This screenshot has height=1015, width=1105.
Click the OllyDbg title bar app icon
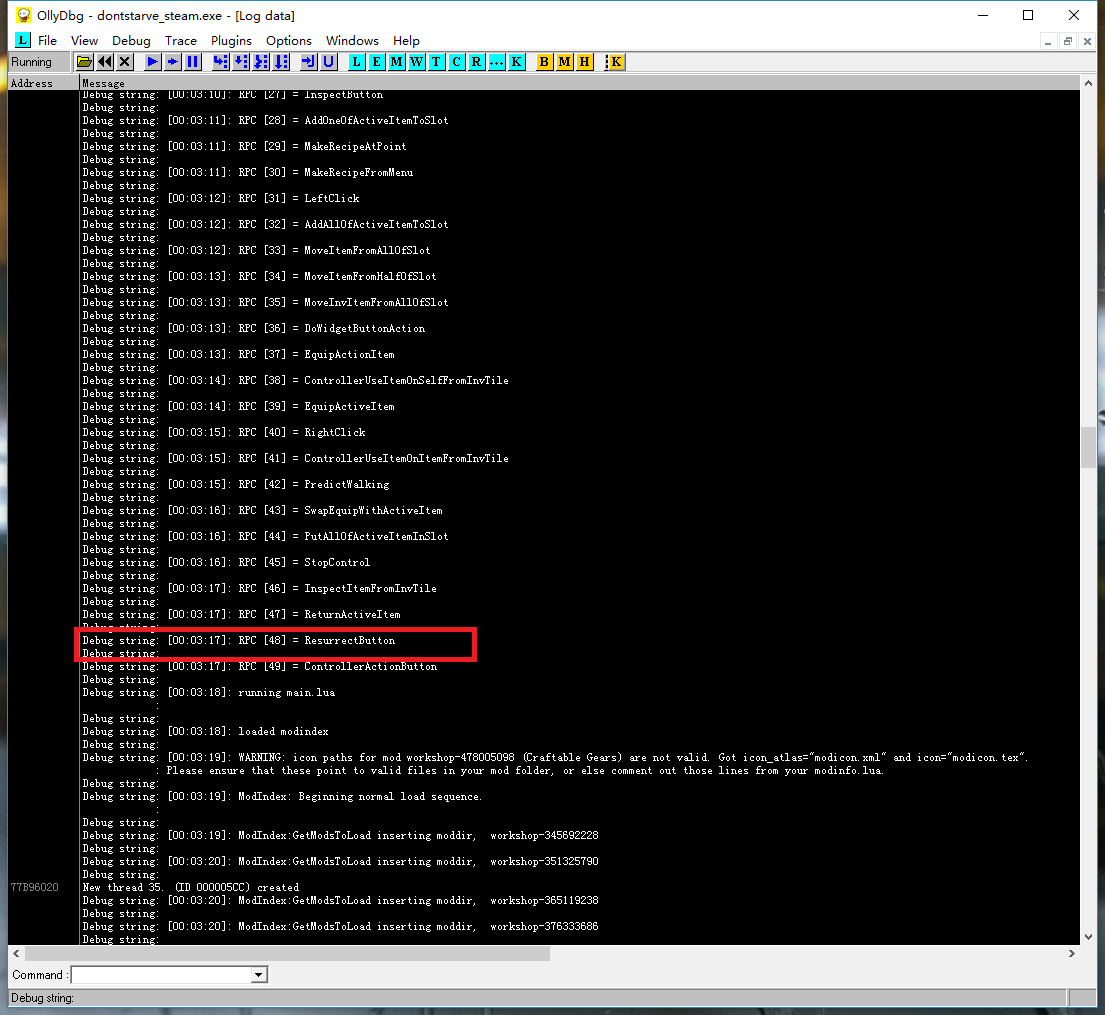tap(24, 15)
